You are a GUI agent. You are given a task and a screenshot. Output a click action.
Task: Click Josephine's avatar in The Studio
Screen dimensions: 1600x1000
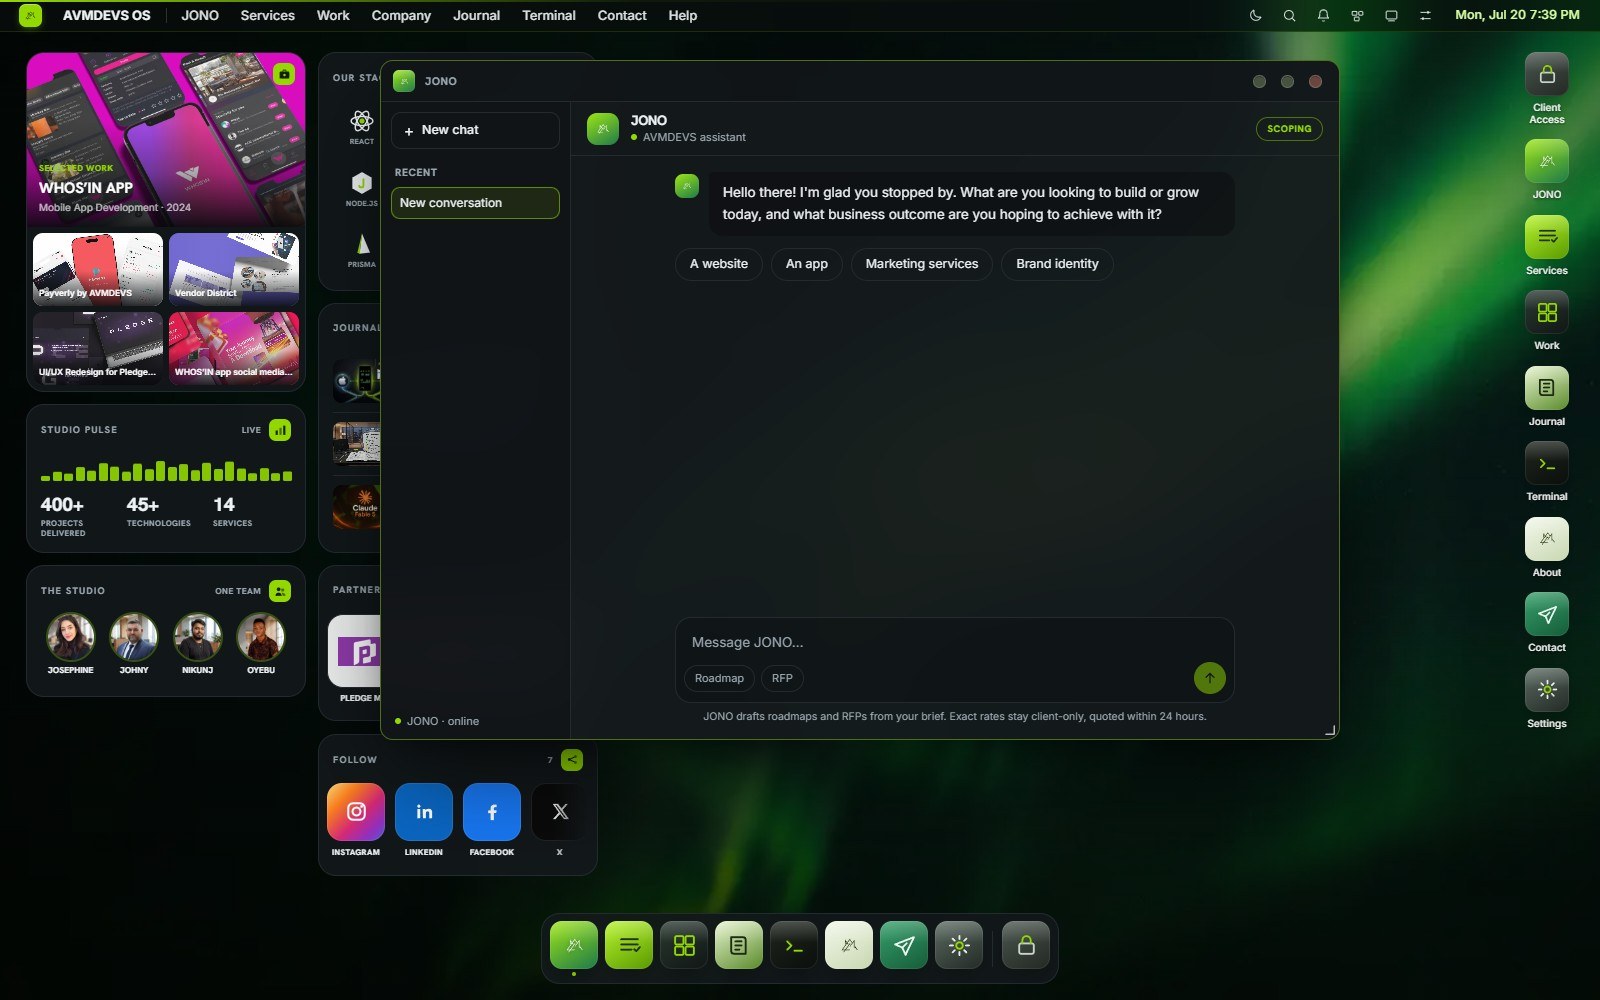click(x=70, y=637)
